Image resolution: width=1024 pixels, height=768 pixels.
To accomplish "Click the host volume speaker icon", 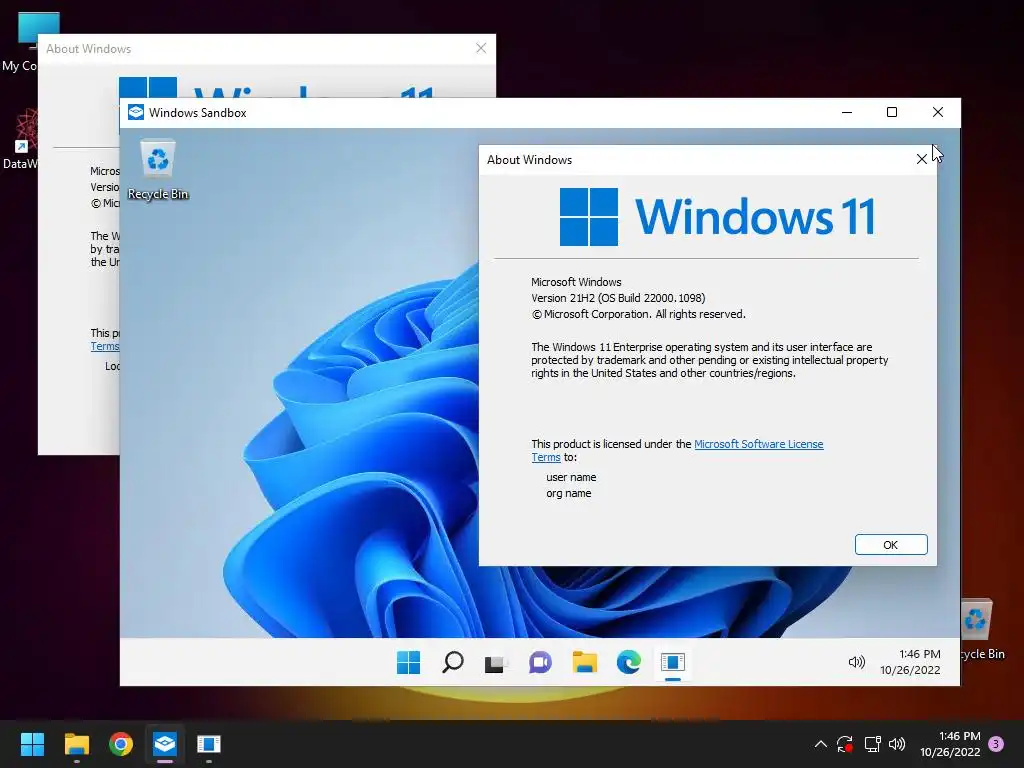I will pyautogui.click(x=897, y=744).
